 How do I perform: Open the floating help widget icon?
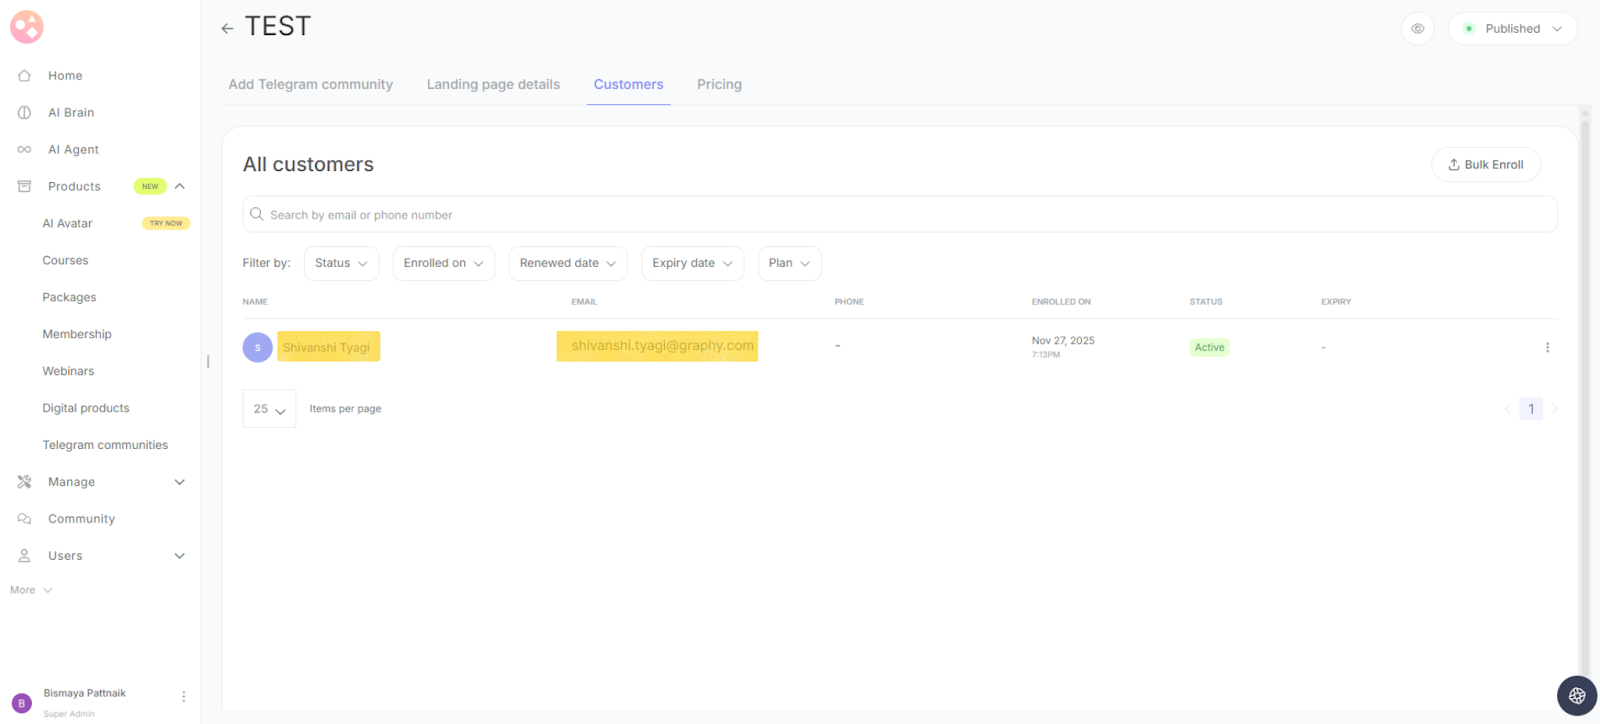click(x=1576, y=696)
